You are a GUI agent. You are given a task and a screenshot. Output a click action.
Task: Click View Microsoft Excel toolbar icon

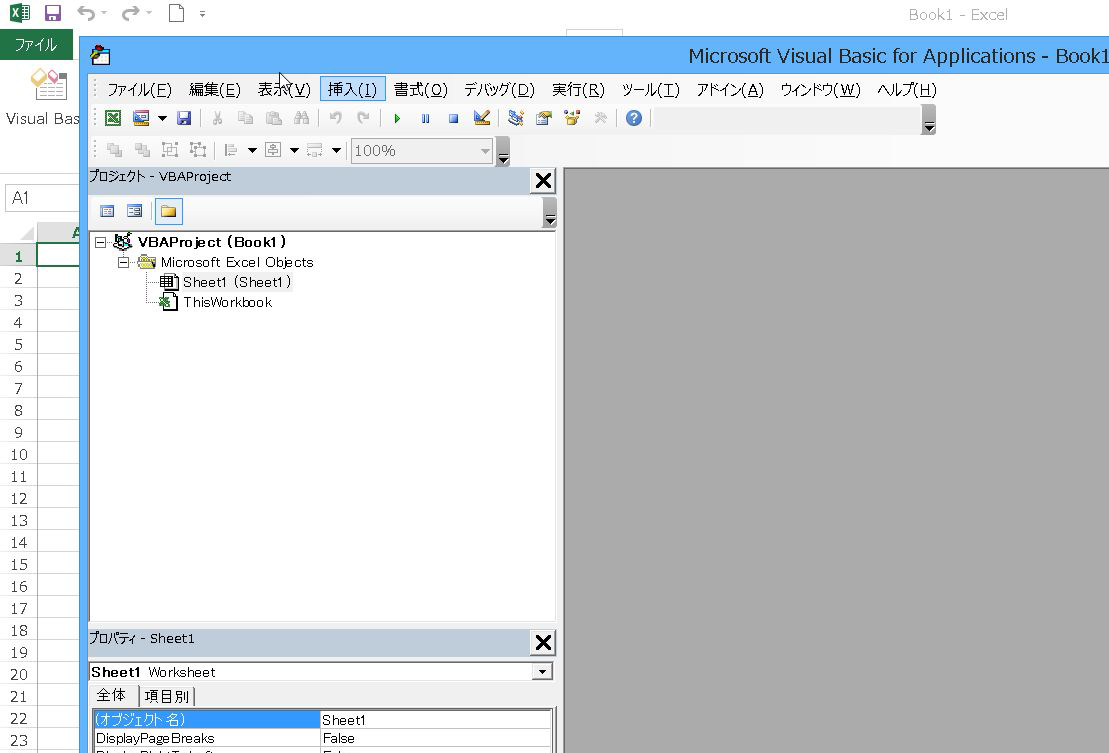[x=113, y=118]
